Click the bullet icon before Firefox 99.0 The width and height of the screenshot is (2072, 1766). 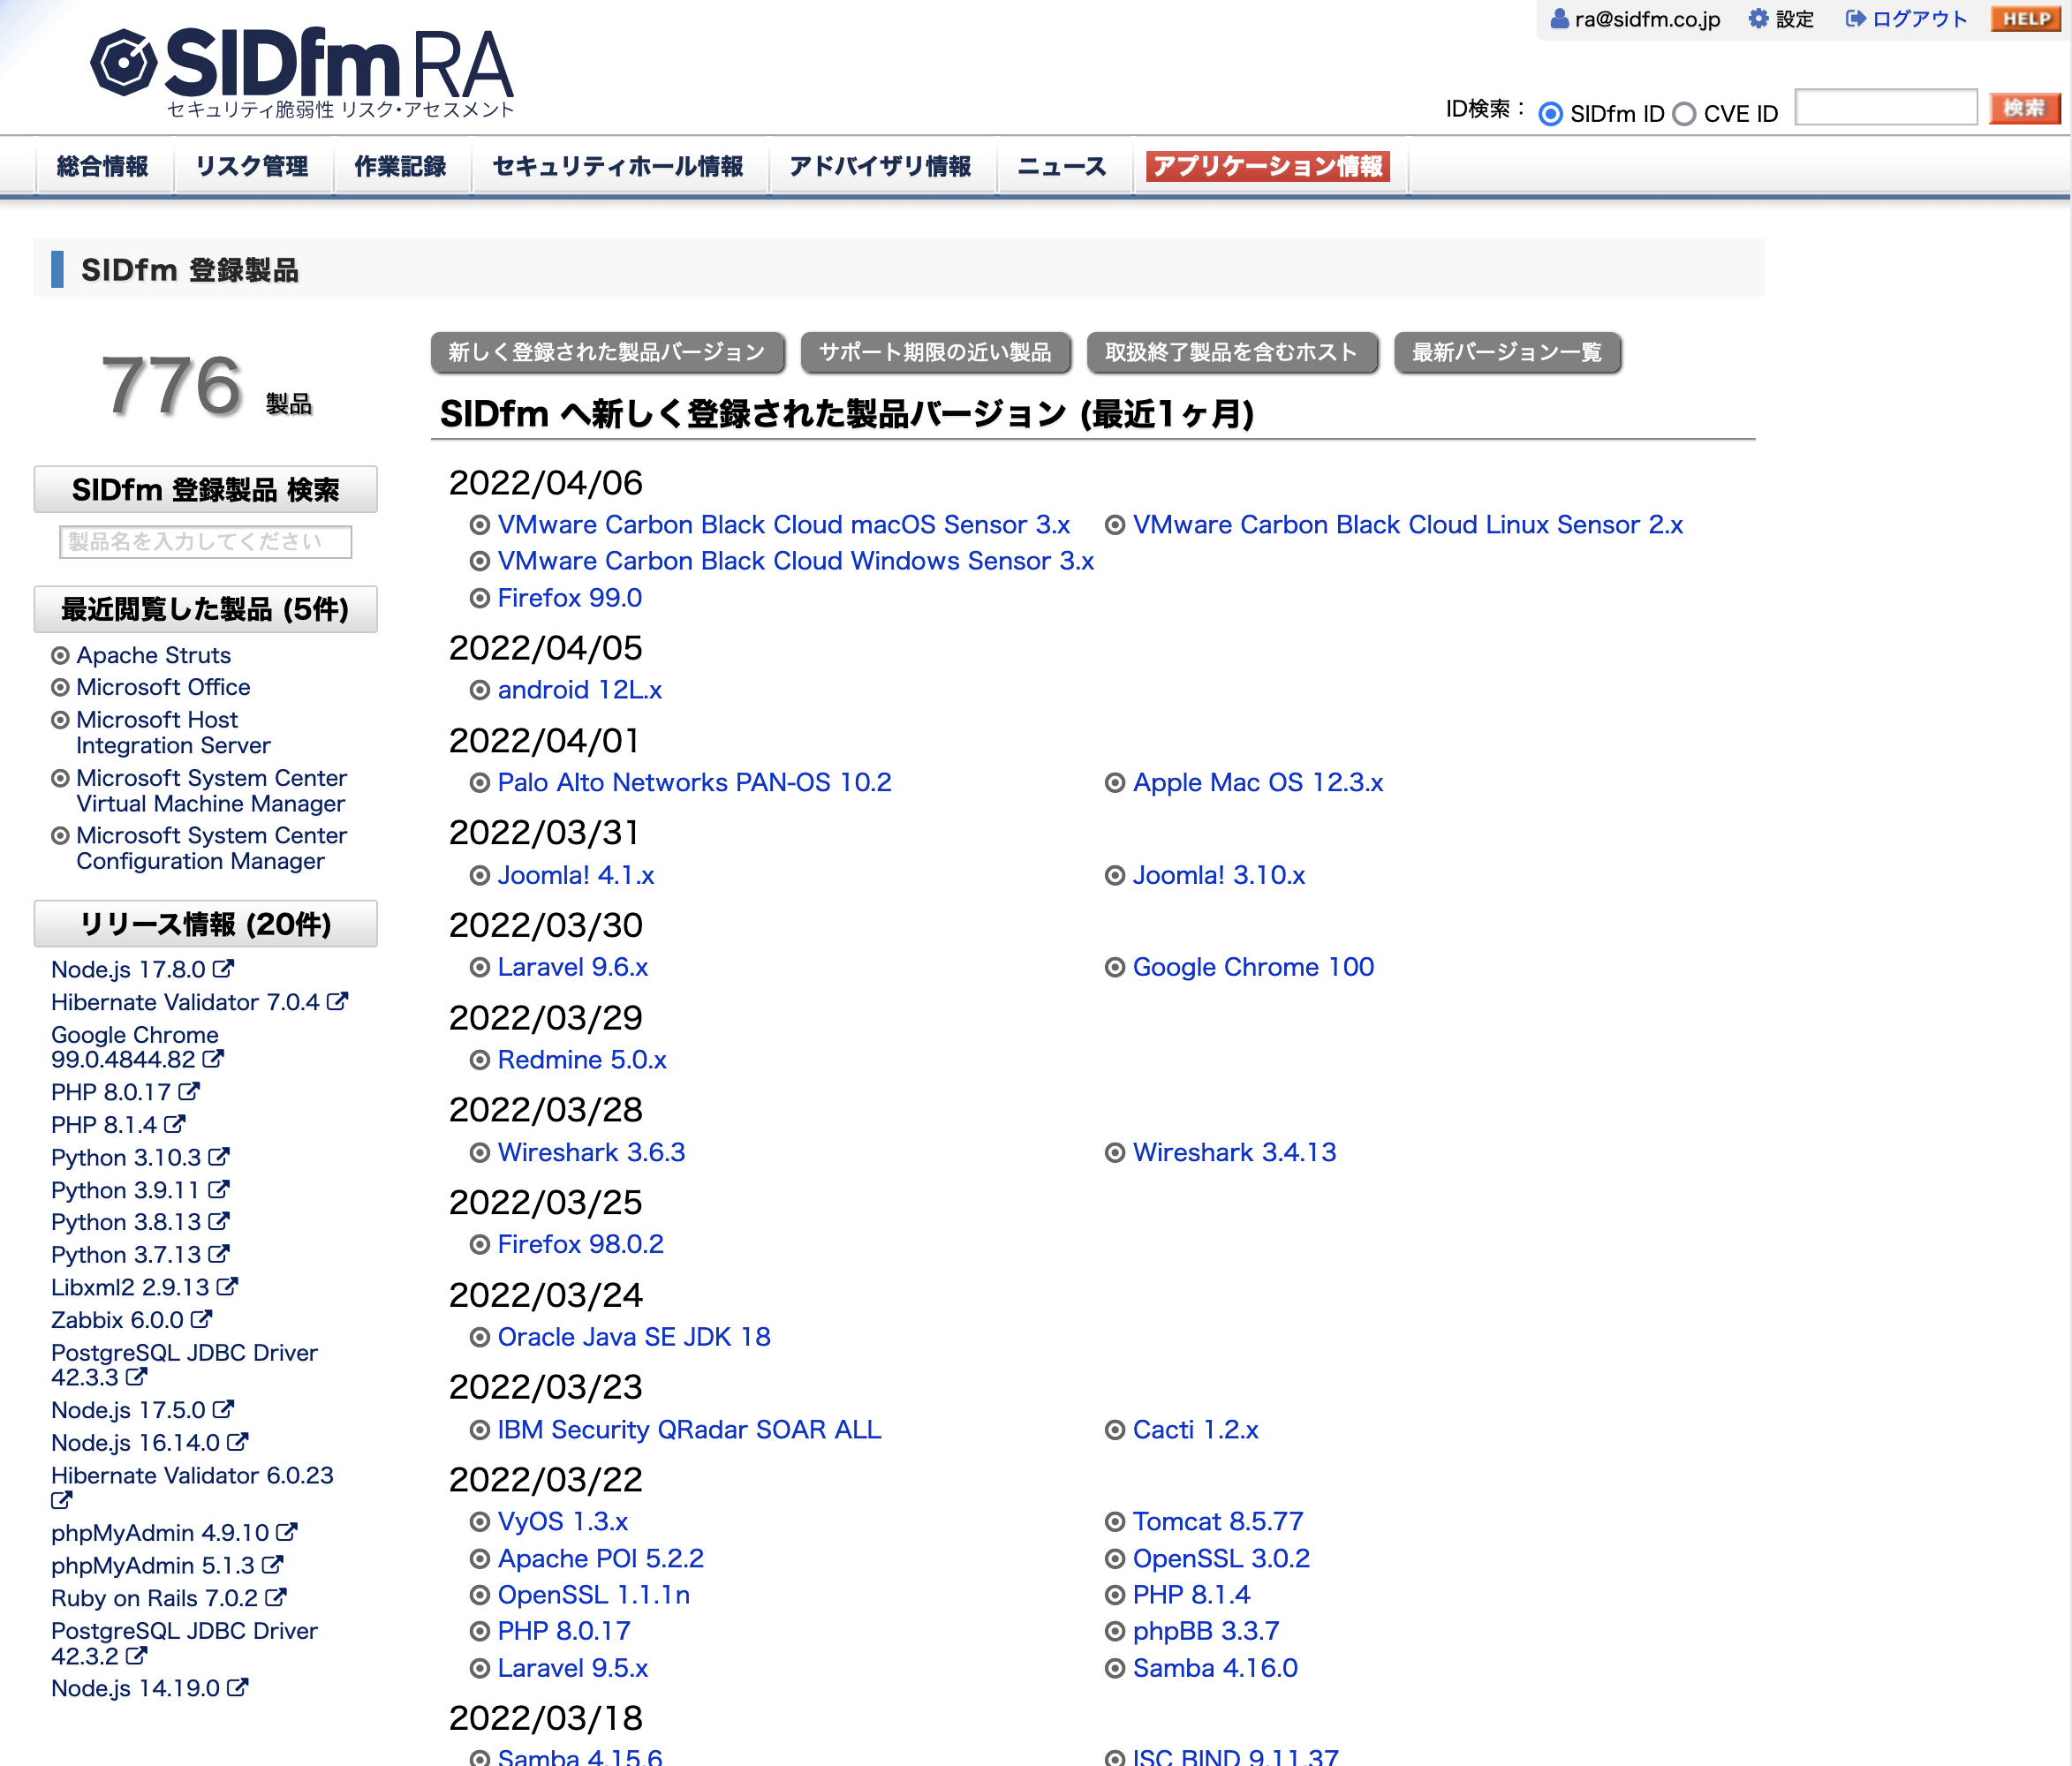(x=480, y=598)
